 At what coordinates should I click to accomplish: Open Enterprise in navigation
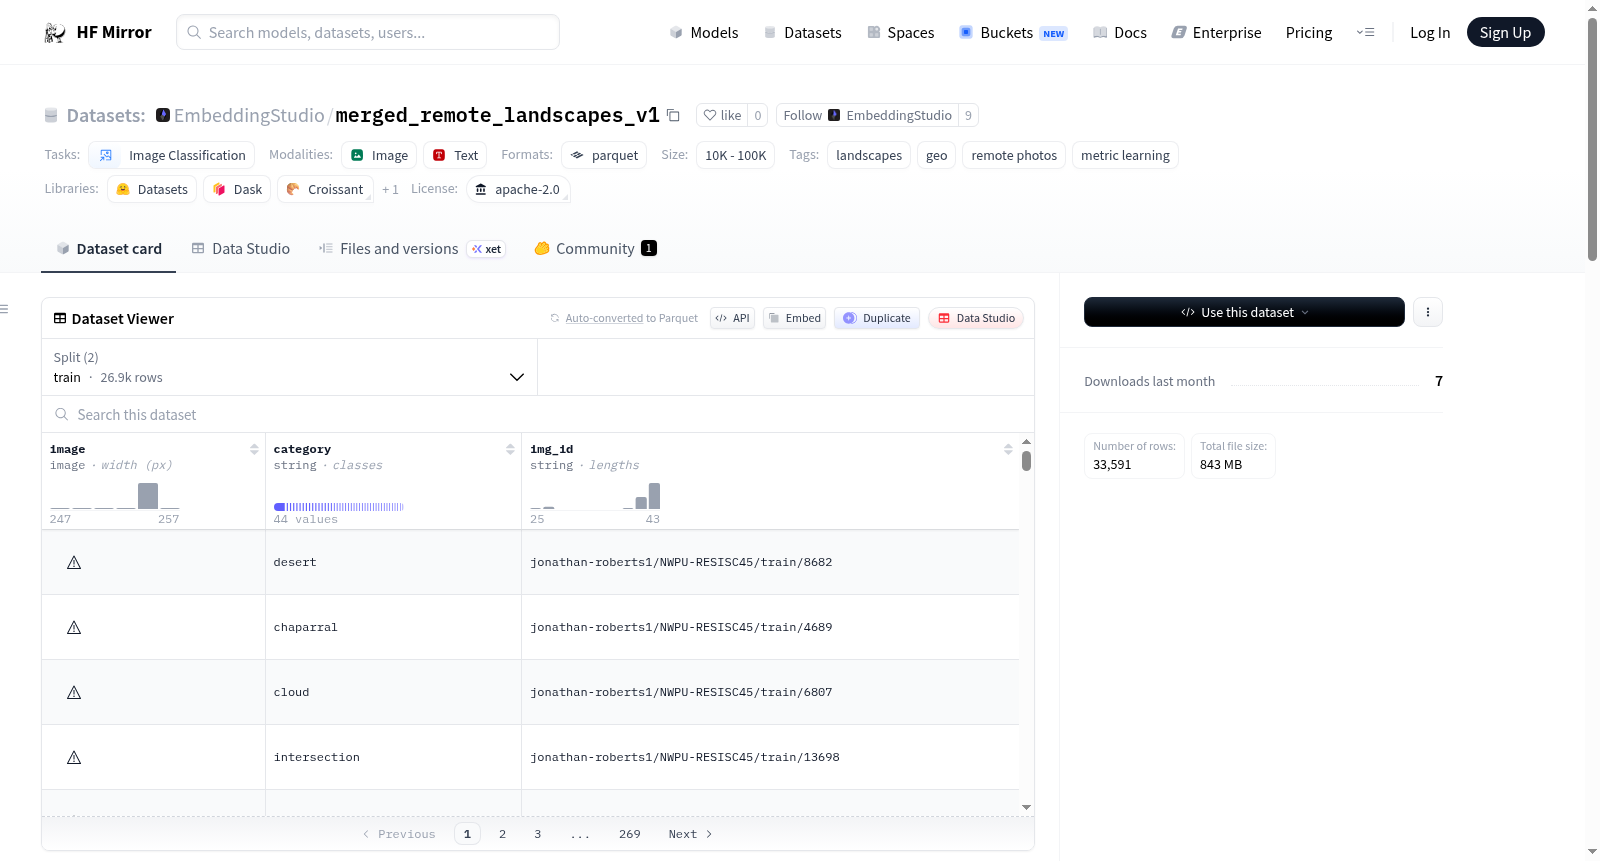point(1216,33)
